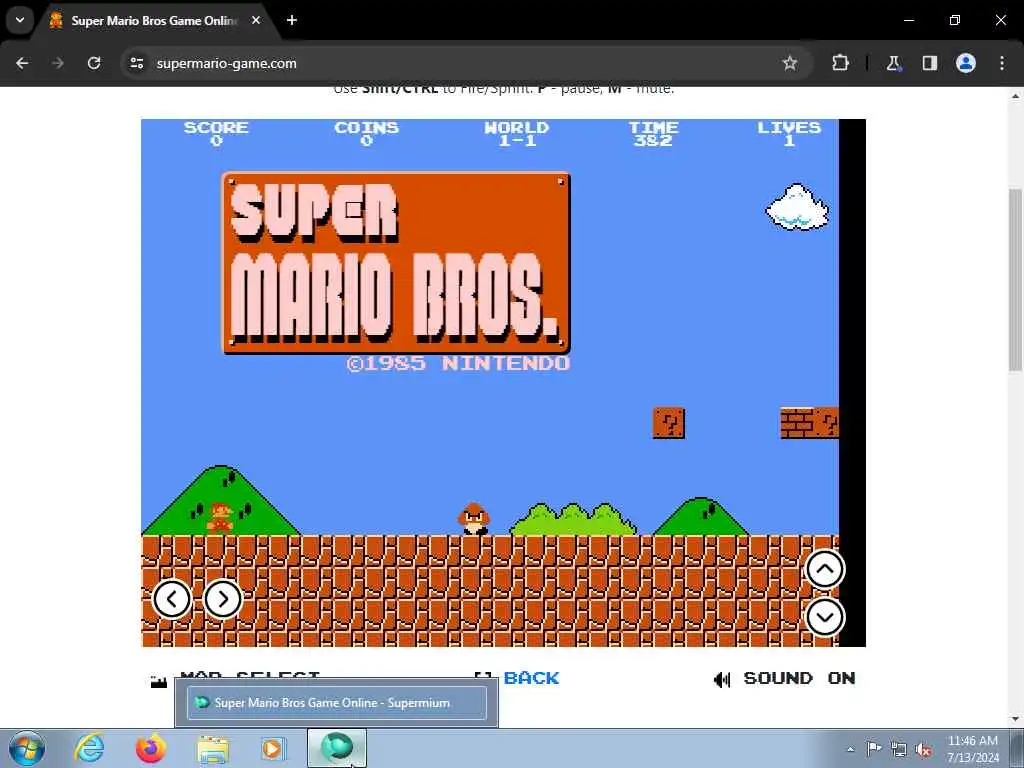Viewport: 1024px width, 768px height.
Task: Click the ©1985 NINTENDO text
Action: tap(458, 363)
